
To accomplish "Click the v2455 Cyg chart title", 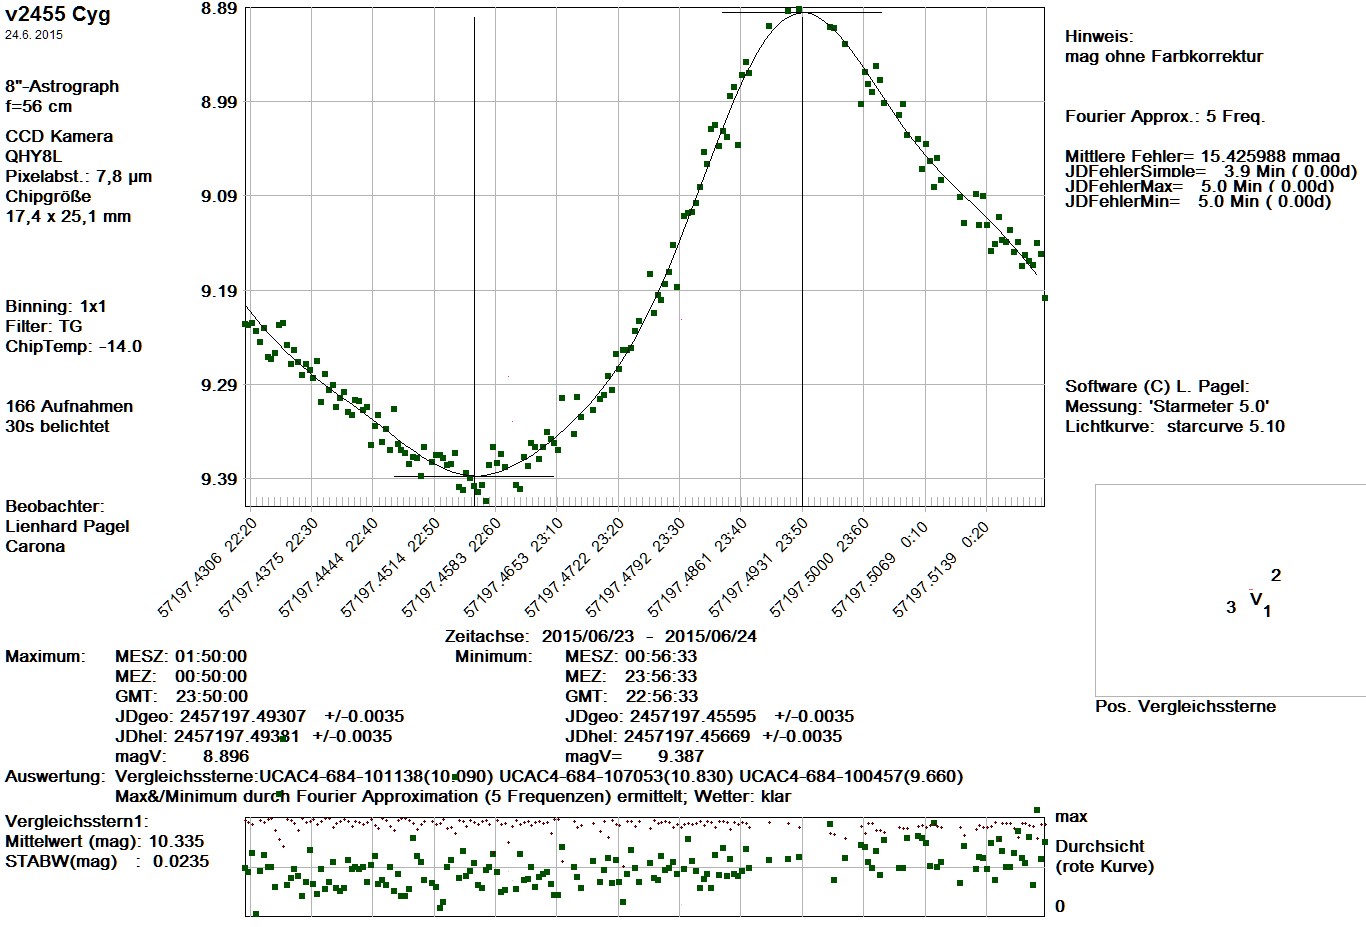I will (58, 14).
